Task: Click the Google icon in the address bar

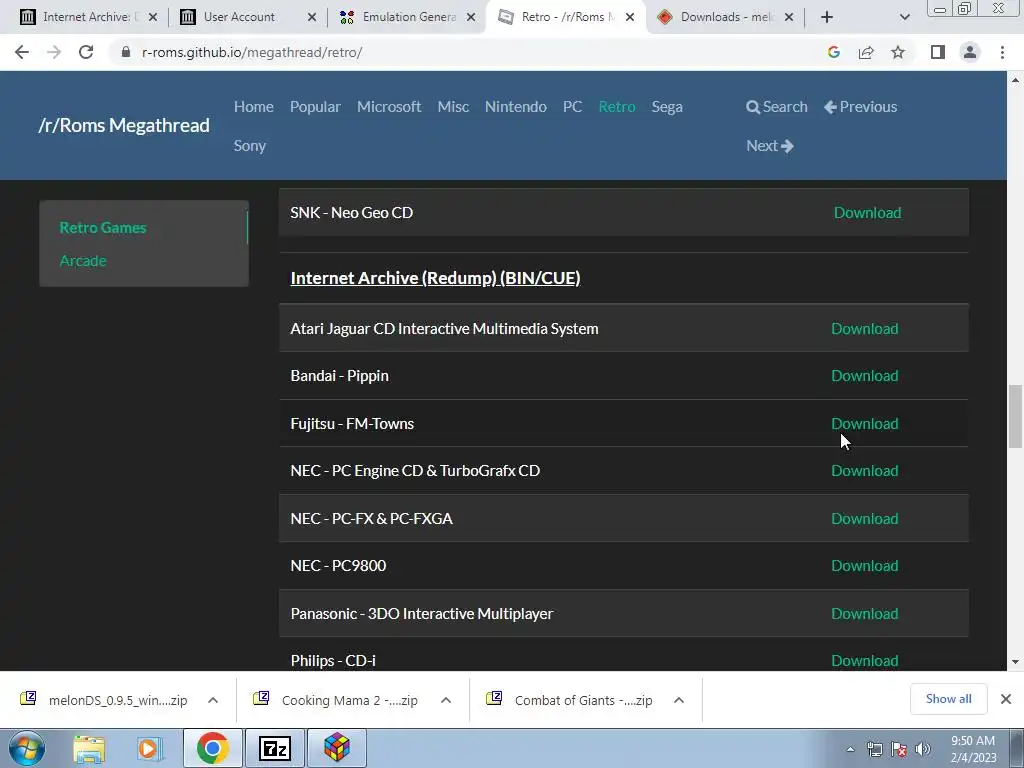Action: pyautogui.click(x=833, y=52)
